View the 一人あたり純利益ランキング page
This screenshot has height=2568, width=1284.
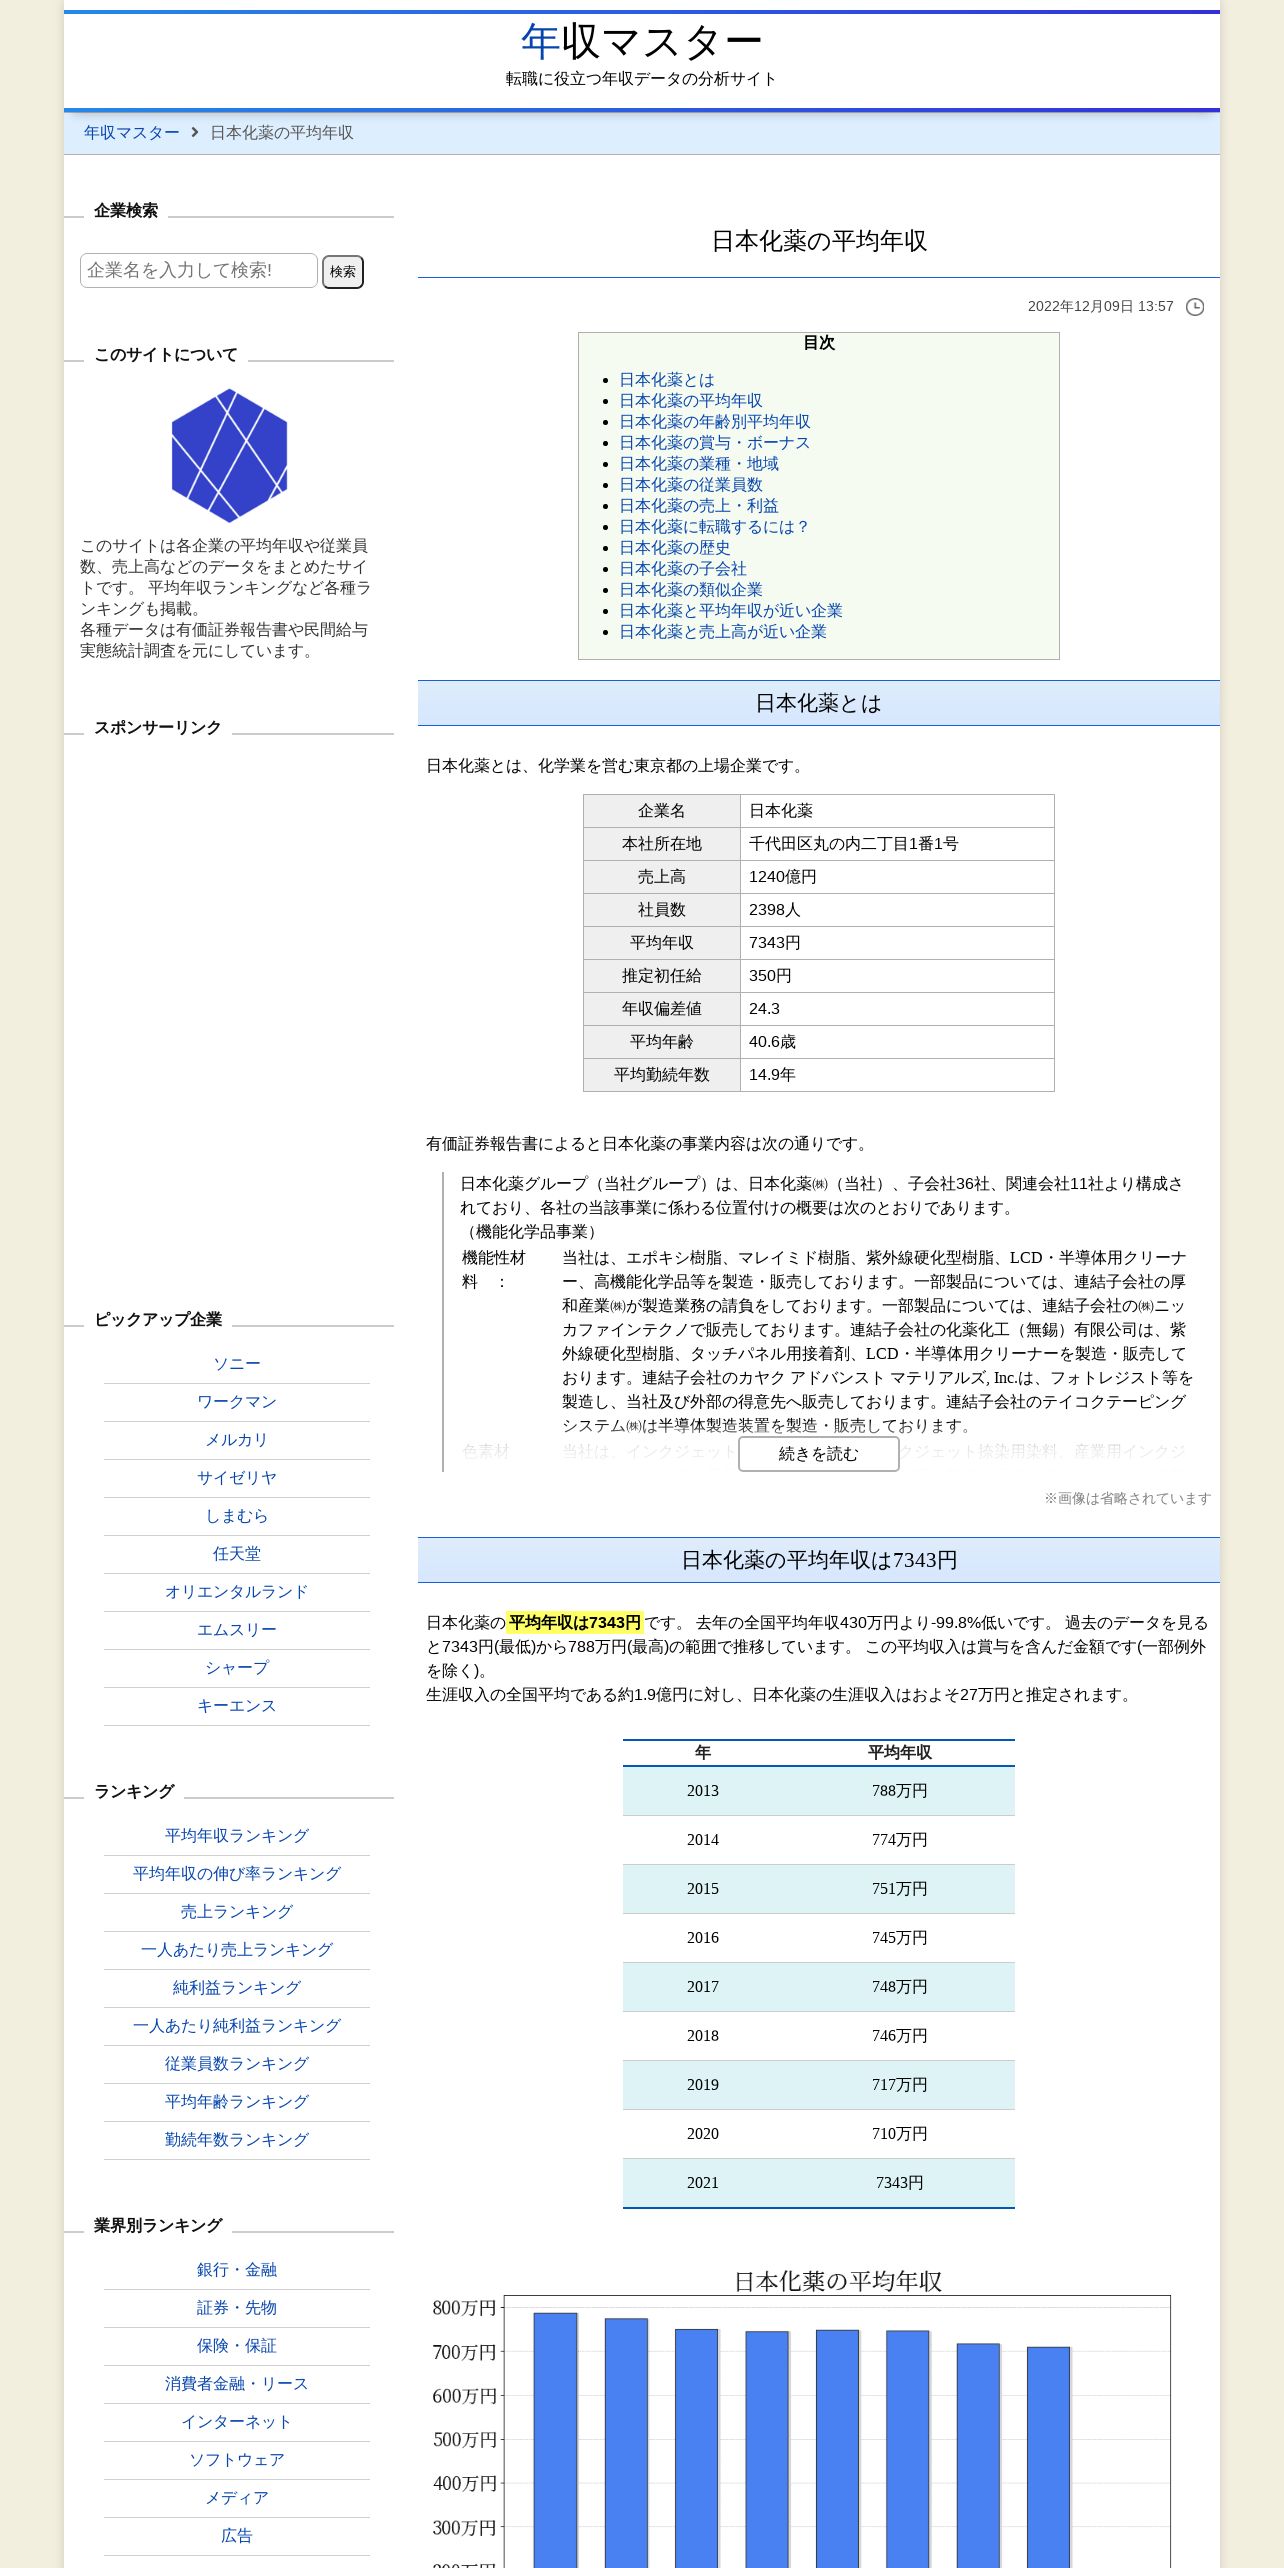pos(237,2026)
